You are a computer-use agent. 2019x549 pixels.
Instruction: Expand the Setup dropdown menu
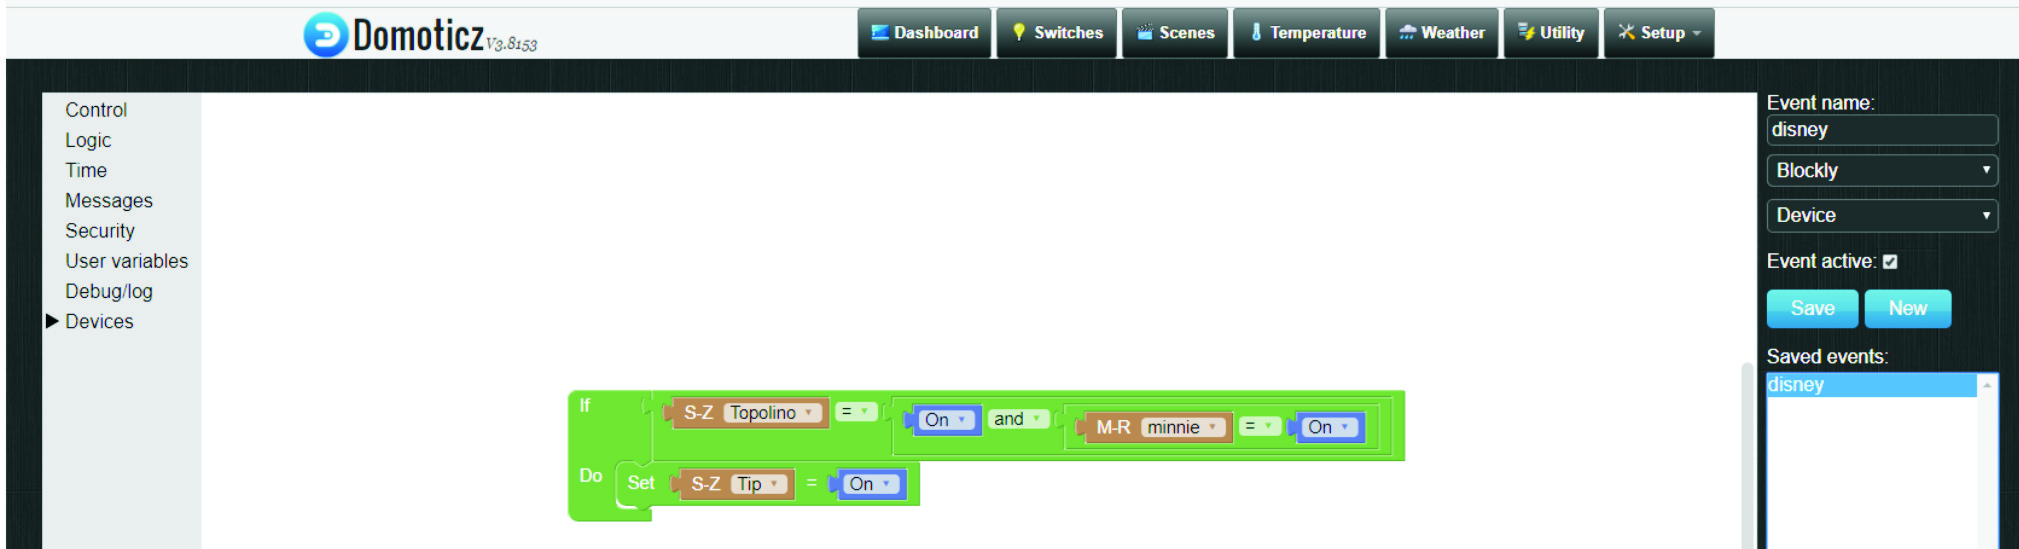point(1659,33)
